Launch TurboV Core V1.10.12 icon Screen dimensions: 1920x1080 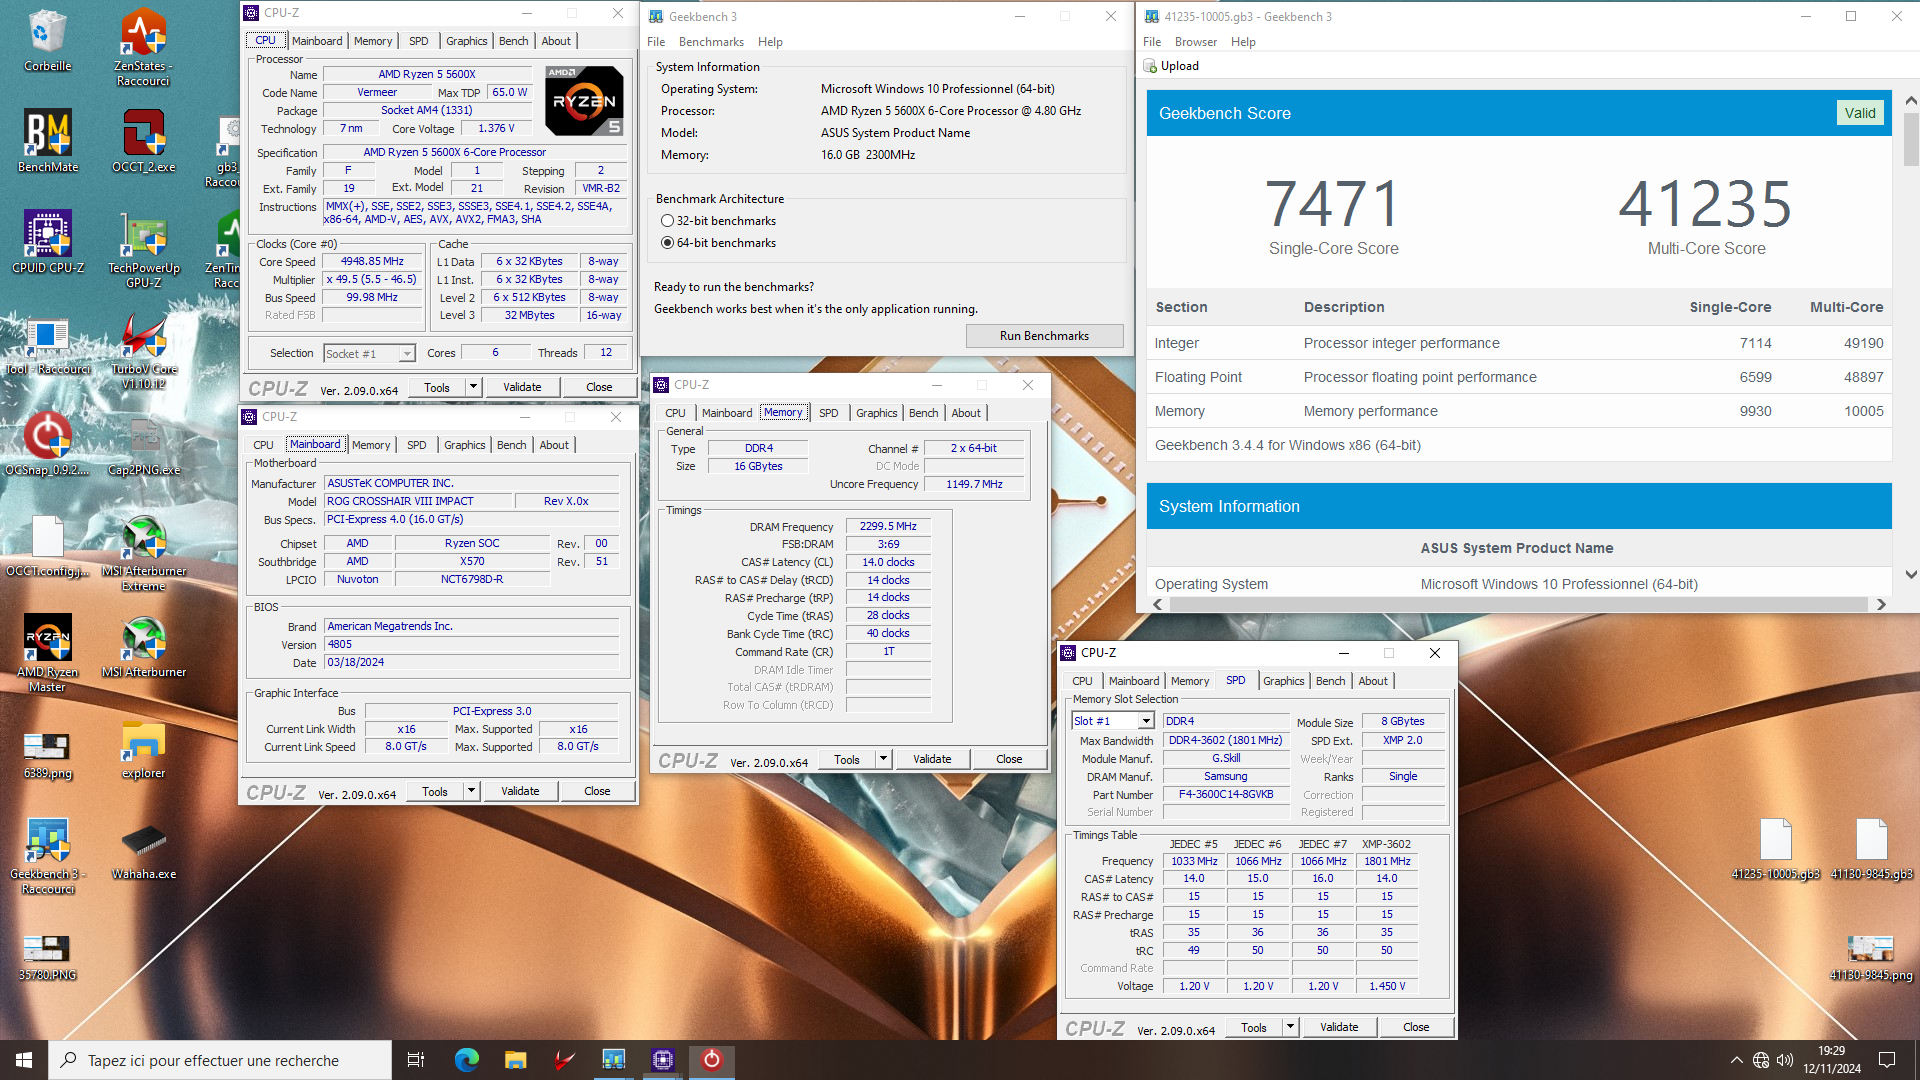click(x=143, y=350)
